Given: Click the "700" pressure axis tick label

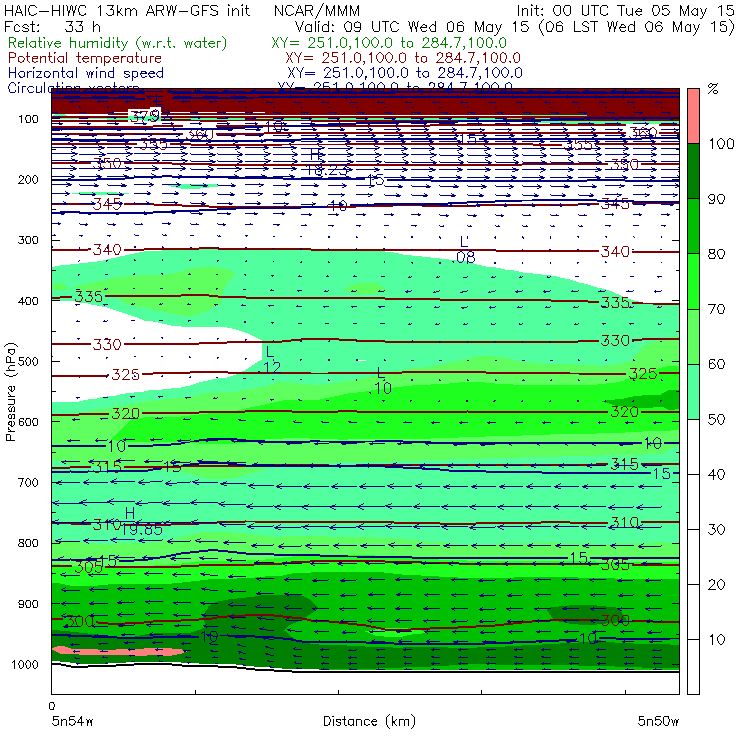Looking at the screenshot, I should click(28, 482).
